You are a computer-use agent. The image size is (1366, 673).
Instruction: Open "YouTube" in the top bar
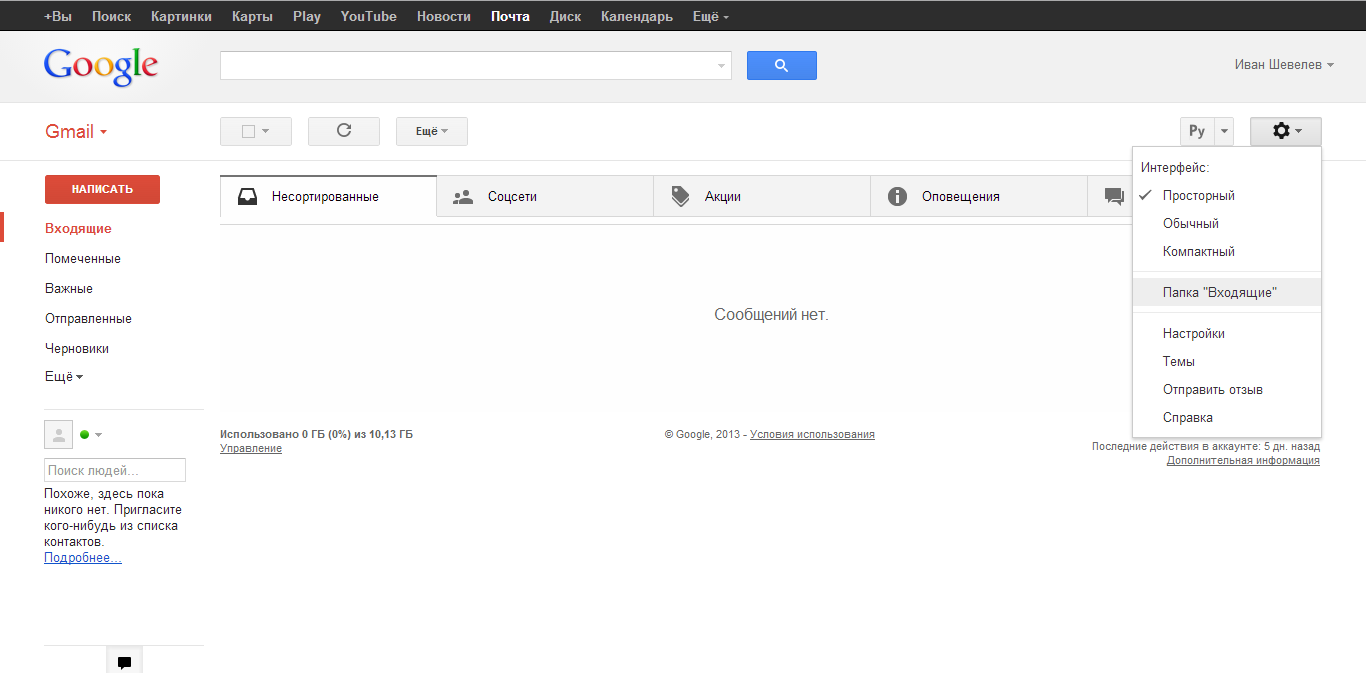tap(368, 17)
